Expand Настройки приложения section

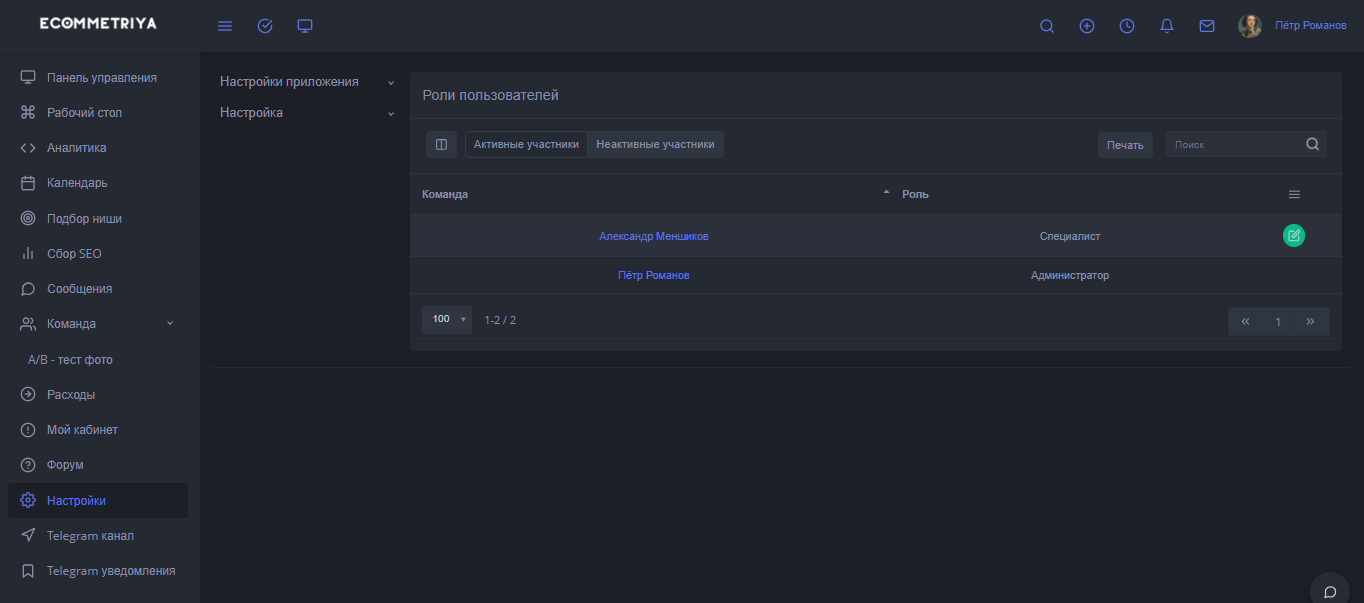pyautogui.click(x=307, y=82)
